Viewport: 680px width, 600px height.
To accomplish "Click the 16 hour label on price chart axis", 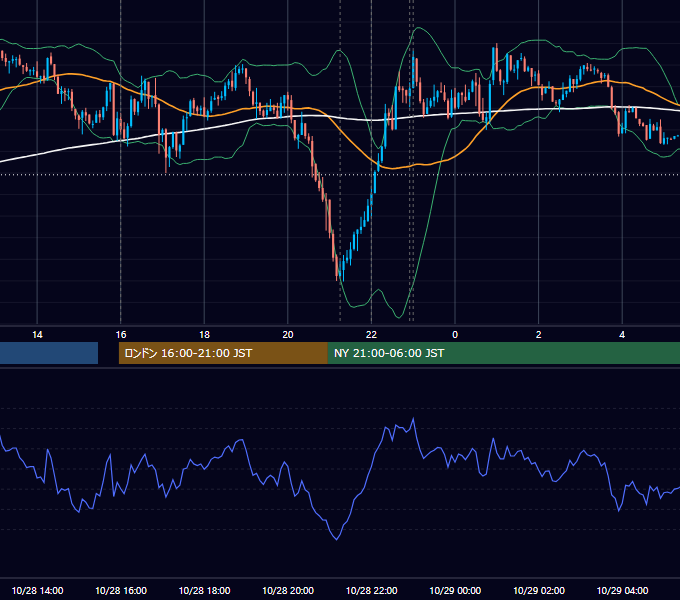I will click(121, 335).
